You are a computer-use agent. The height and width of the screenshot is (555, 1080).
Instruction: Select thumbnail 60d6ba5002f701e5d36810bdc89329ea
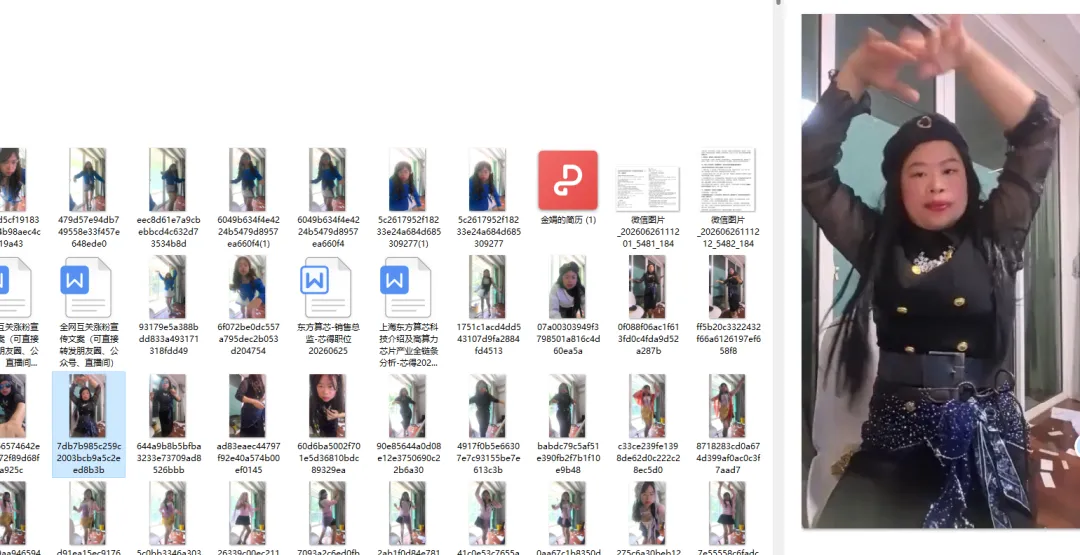tap(327, 406)
